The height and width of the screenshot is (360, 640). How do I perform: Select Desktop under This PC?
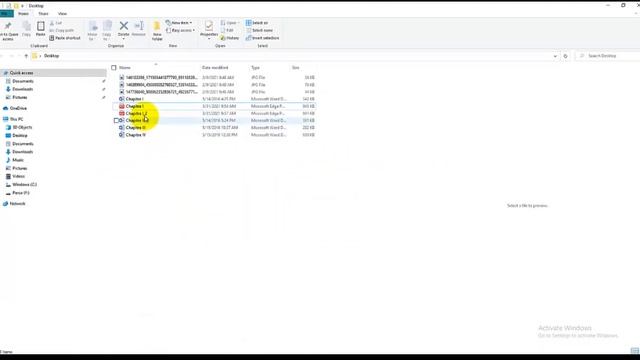point(17,136)
